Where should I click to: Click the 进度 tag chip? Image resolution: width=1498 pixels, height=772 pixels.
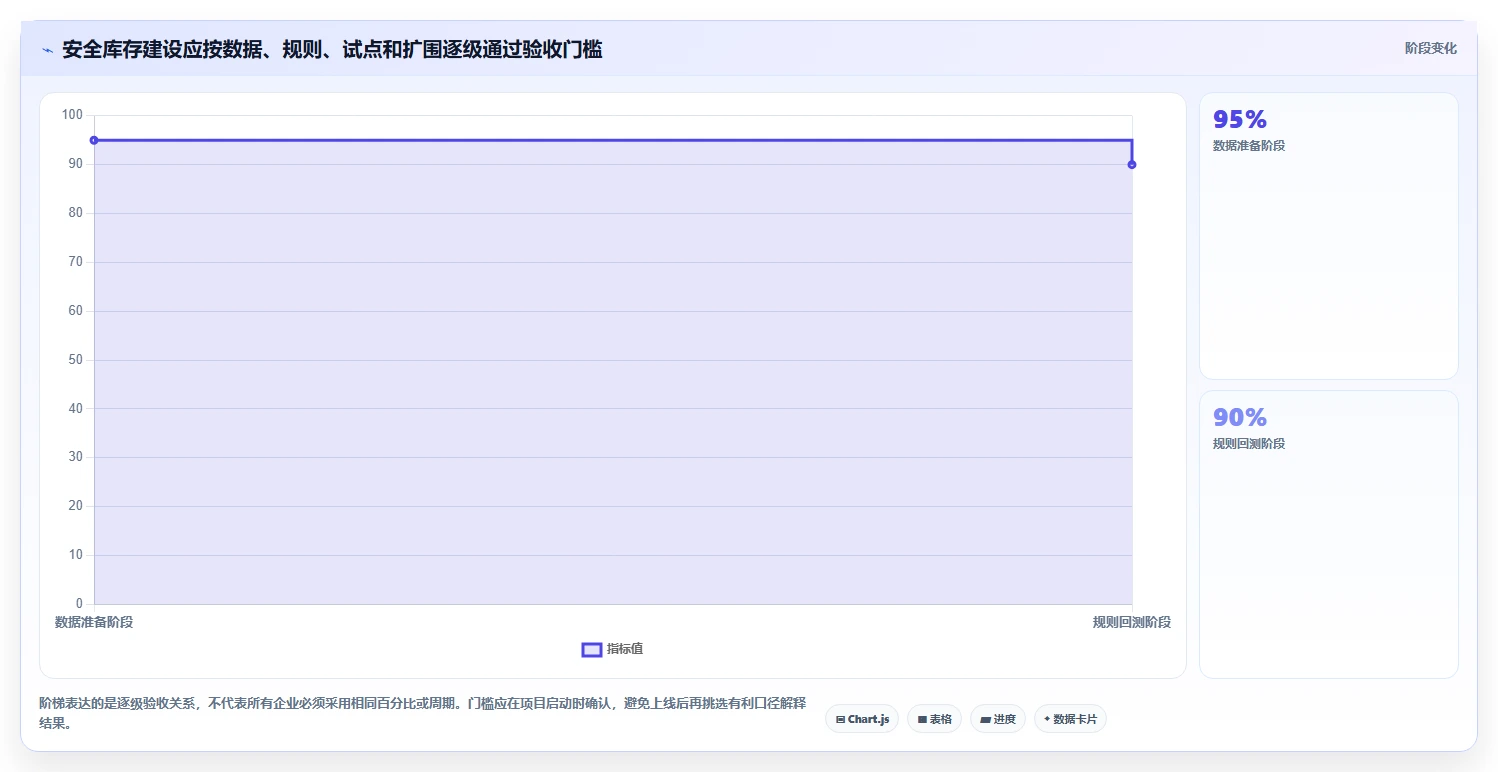point(998,719)
